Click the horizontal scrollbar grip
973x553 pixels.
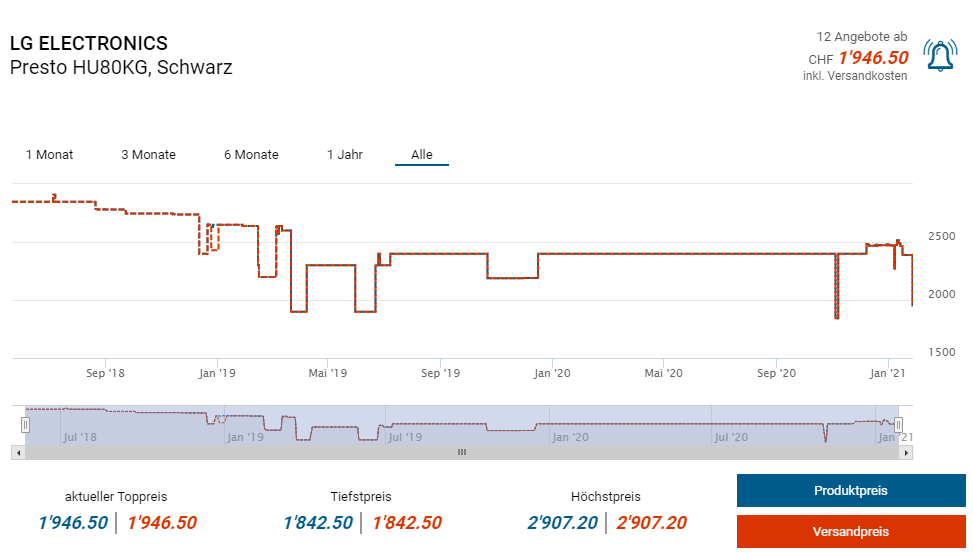click(x=462, y=452)
